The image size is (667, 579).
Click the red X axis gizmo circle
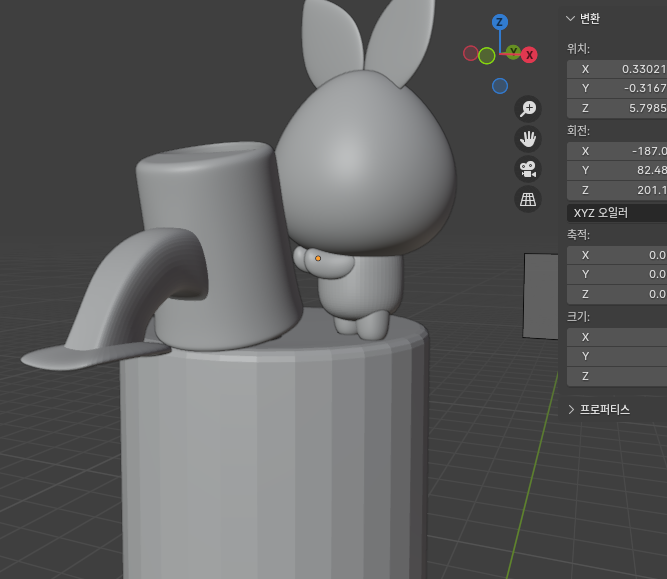(529, 55)
